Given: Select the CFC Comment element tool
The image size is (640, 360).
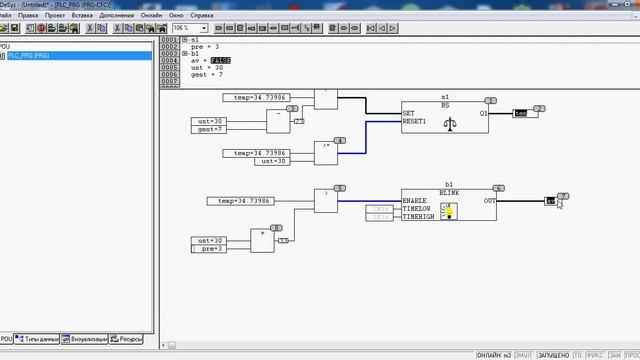Looking at the screenshot, I should click(x=284, y=28).
